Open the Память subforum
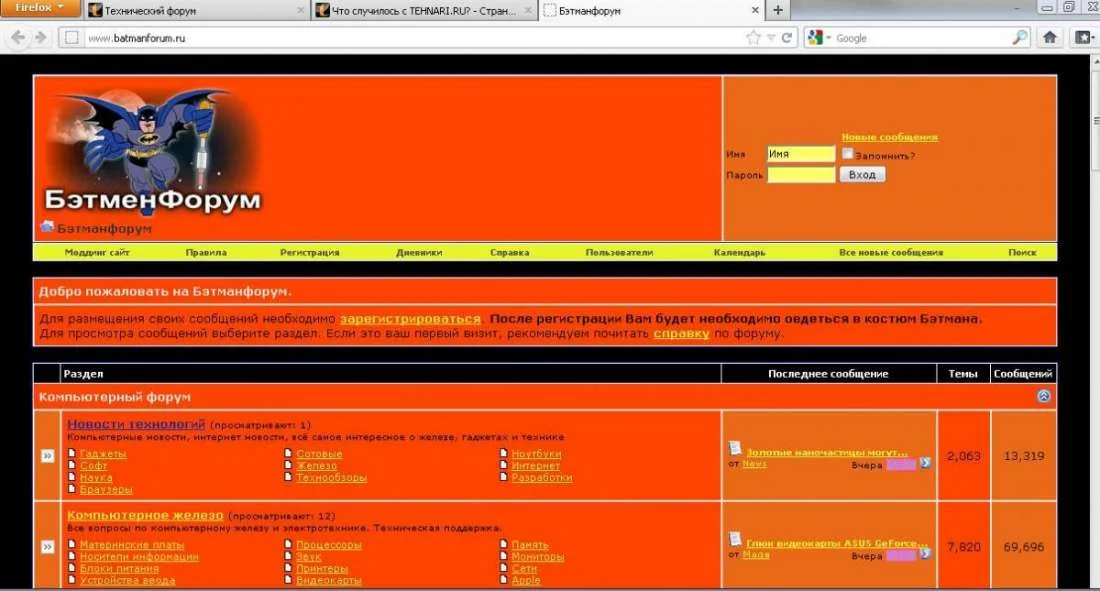Image resolution: width=1100 pixels, height=591 pixels. [x=530, y=545]
